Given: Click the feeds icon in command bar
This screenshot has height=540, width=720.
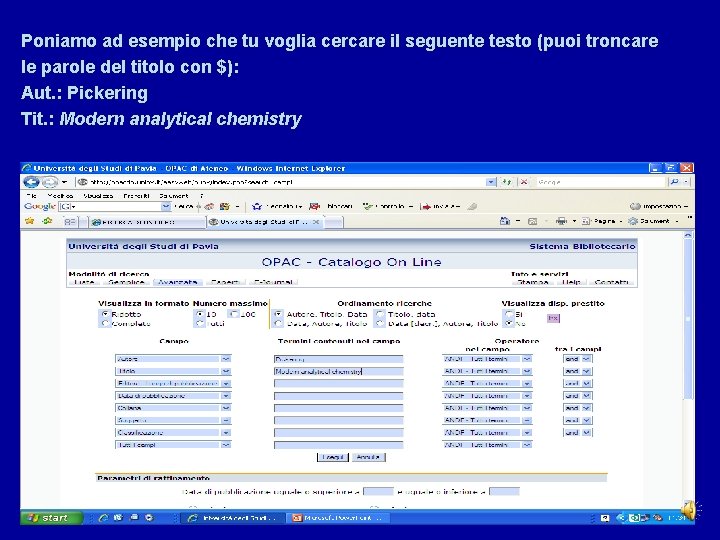Looking at the screenshot, I should (532, 221).
